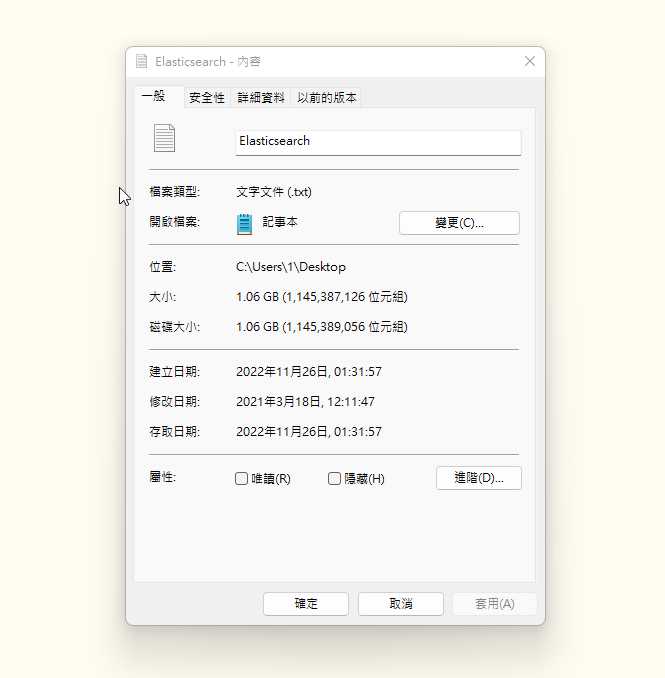Open the 詳細資料 tab
This screenshot has width=665, height=678.
(261, 97)
